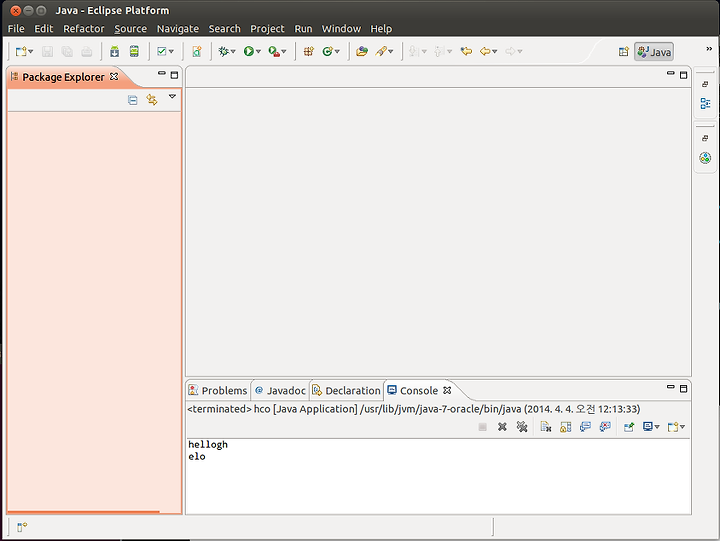The width and height of the screenshot is (720, 541).
Task: Open the Navigate menu
Action: click(178, 29)
